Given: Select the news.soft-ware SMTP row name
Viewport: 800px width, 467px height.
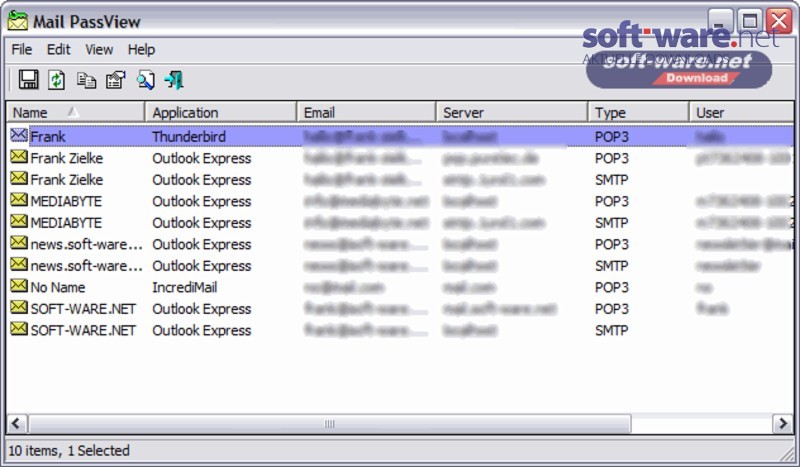Looking at the screenshot, I should 86,266.
